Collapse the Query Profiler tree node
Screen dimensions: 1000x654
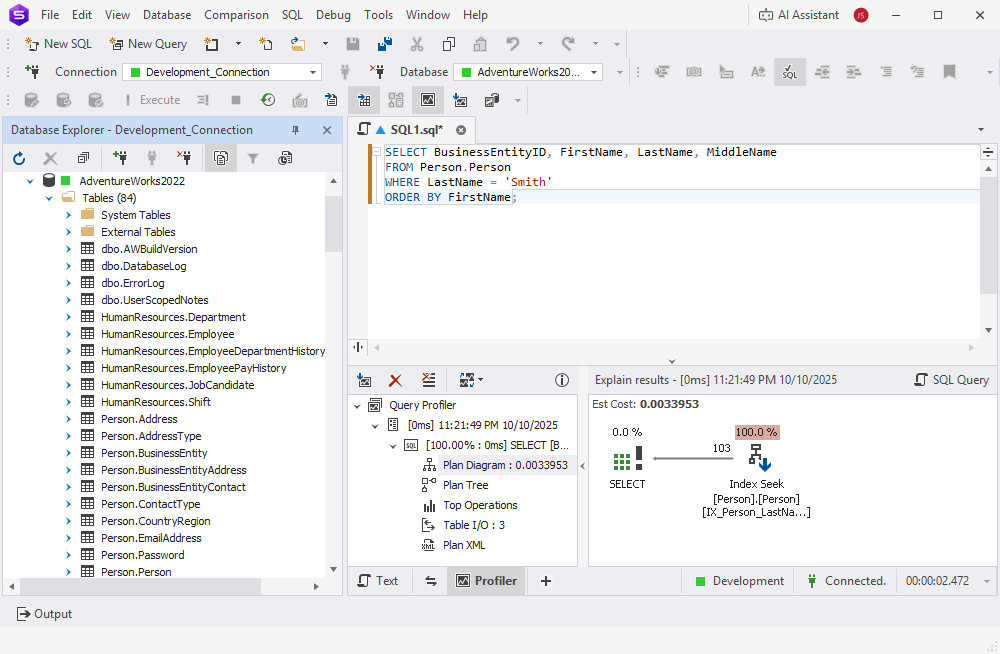tap(357, 406)
